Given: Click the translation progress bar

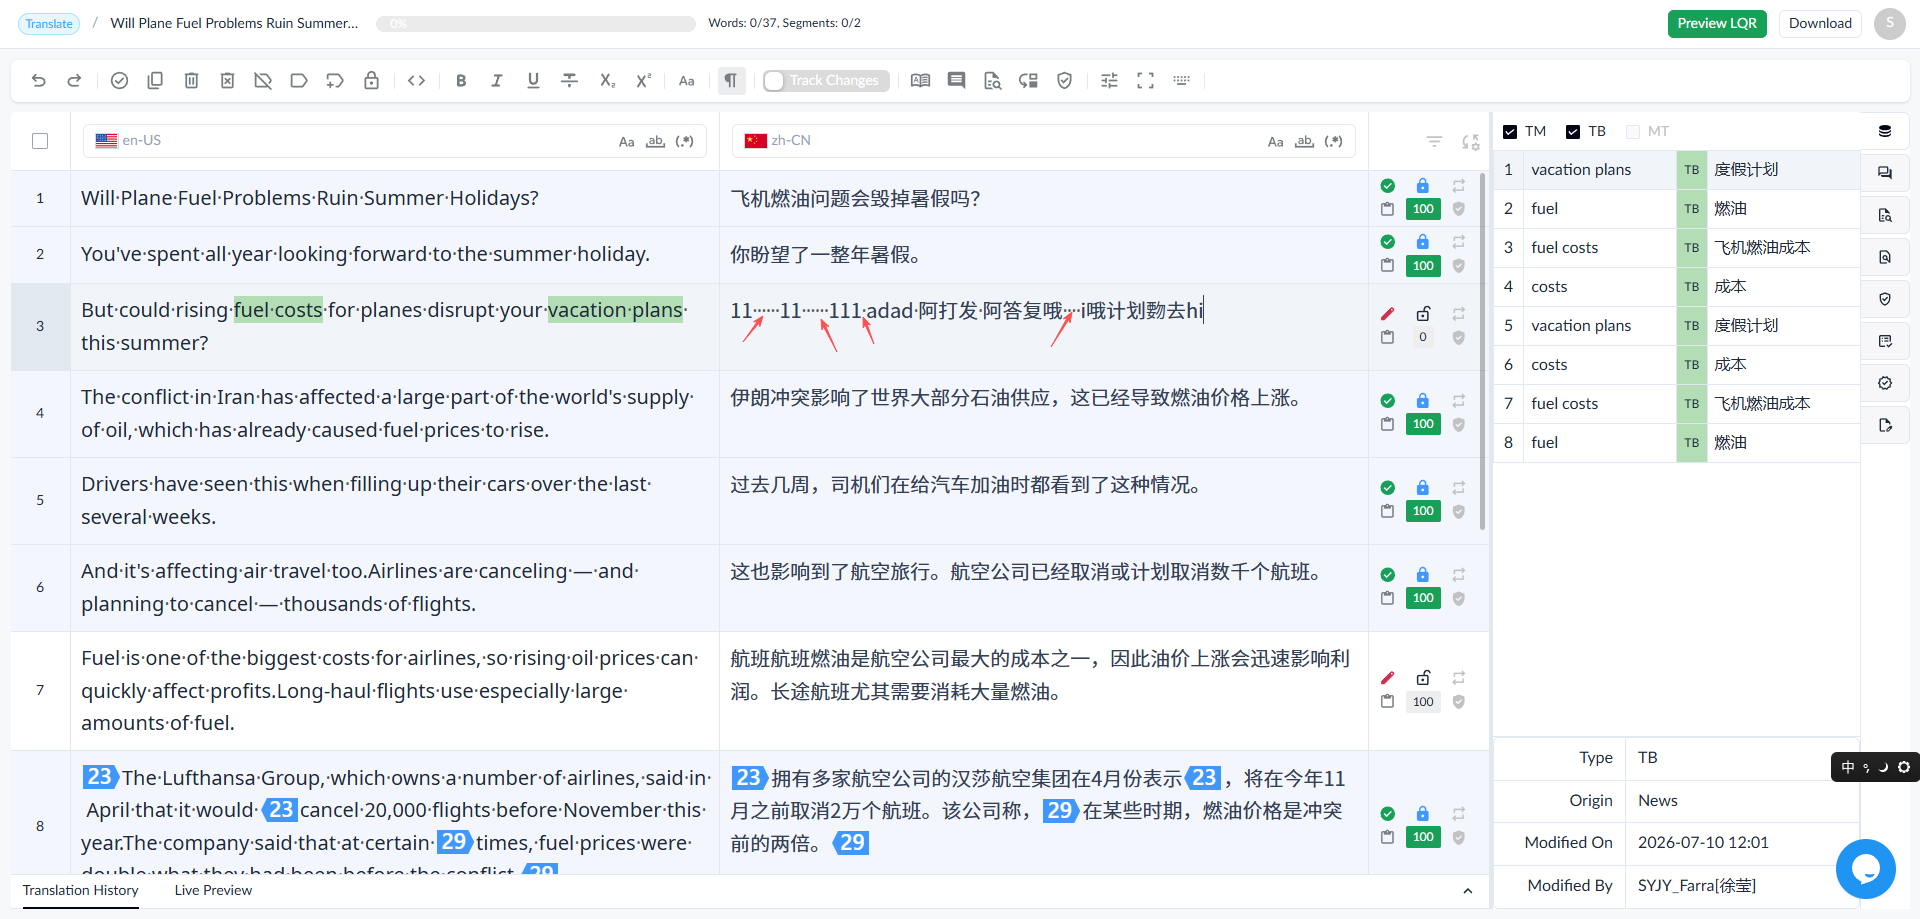Looking at the screenshot, I should pos(536,24).
